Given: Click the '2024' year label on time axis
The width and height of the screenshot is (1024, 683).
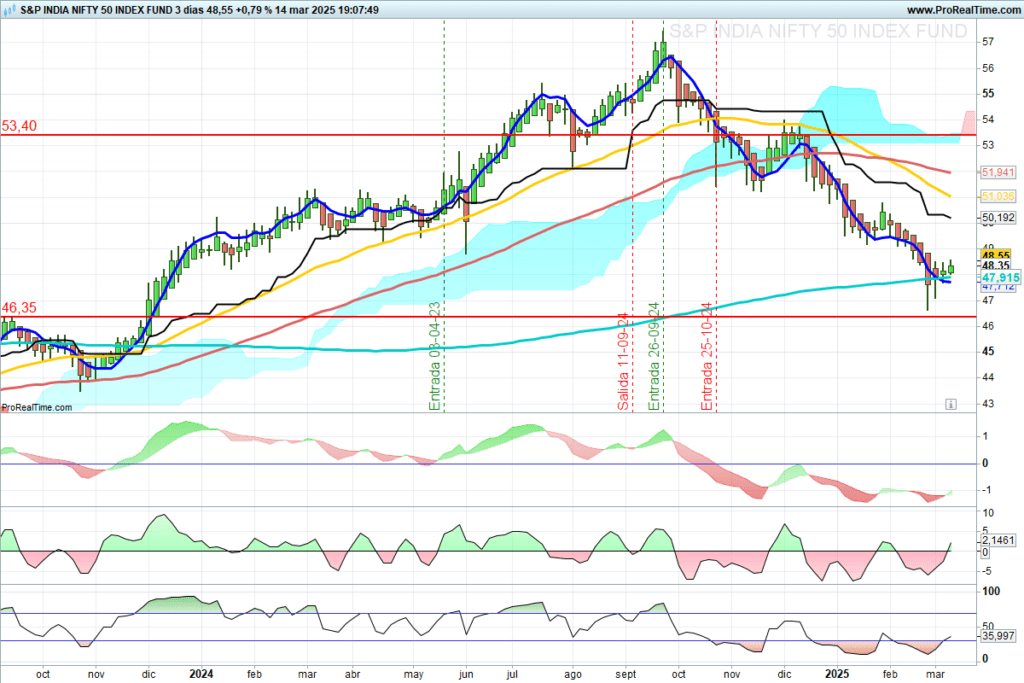Looking at the screenshot, I should click(x=200, y=674).
